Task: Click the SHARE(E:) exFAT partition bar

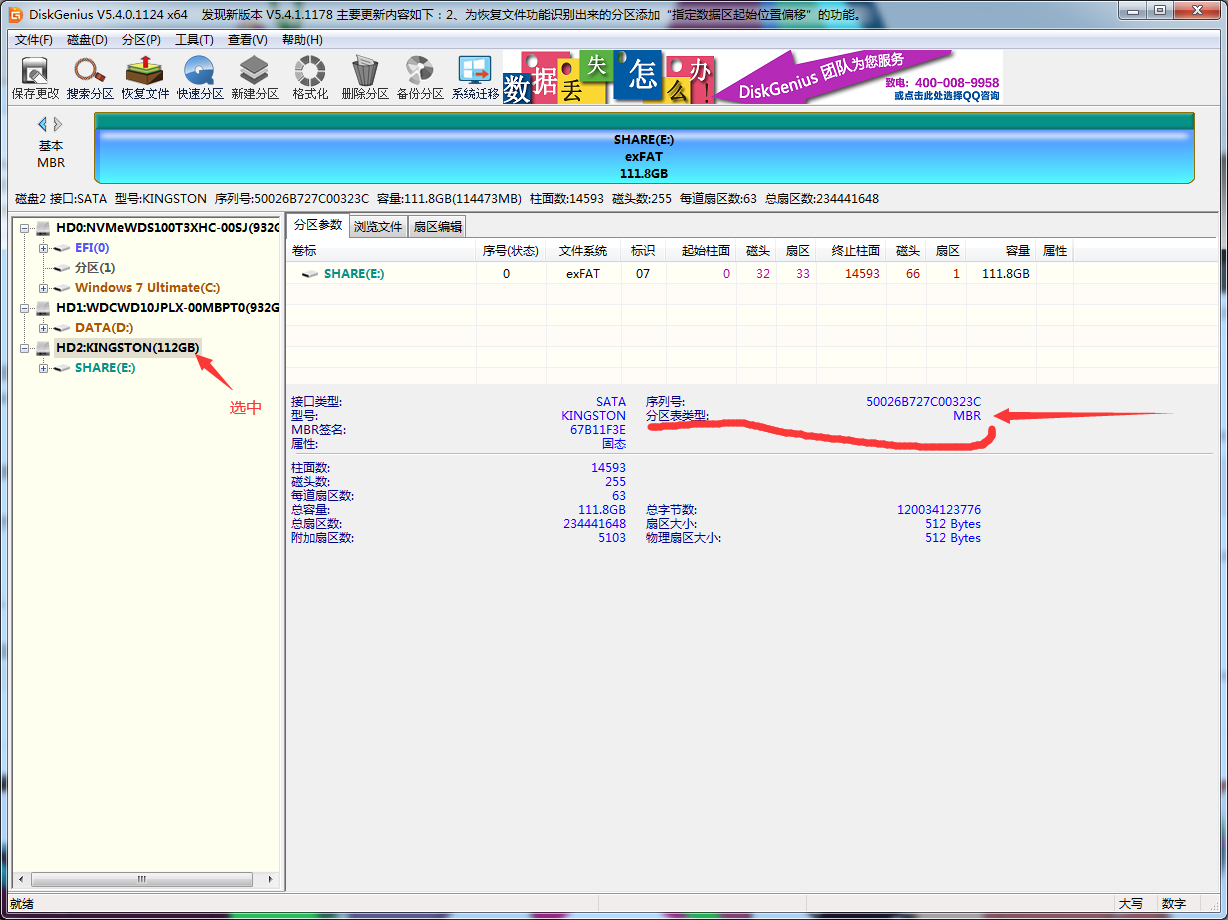Action: tap(644, 148)
